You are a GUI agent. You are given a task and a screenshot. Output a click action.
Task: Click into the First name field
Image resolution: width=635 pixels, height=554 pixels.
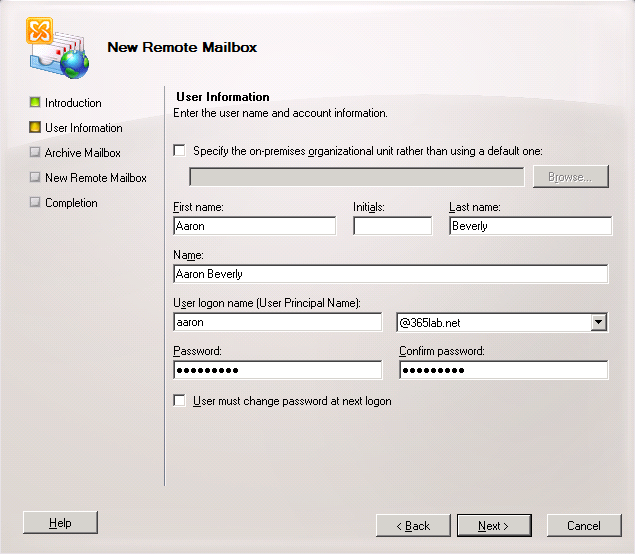(254, 226)
